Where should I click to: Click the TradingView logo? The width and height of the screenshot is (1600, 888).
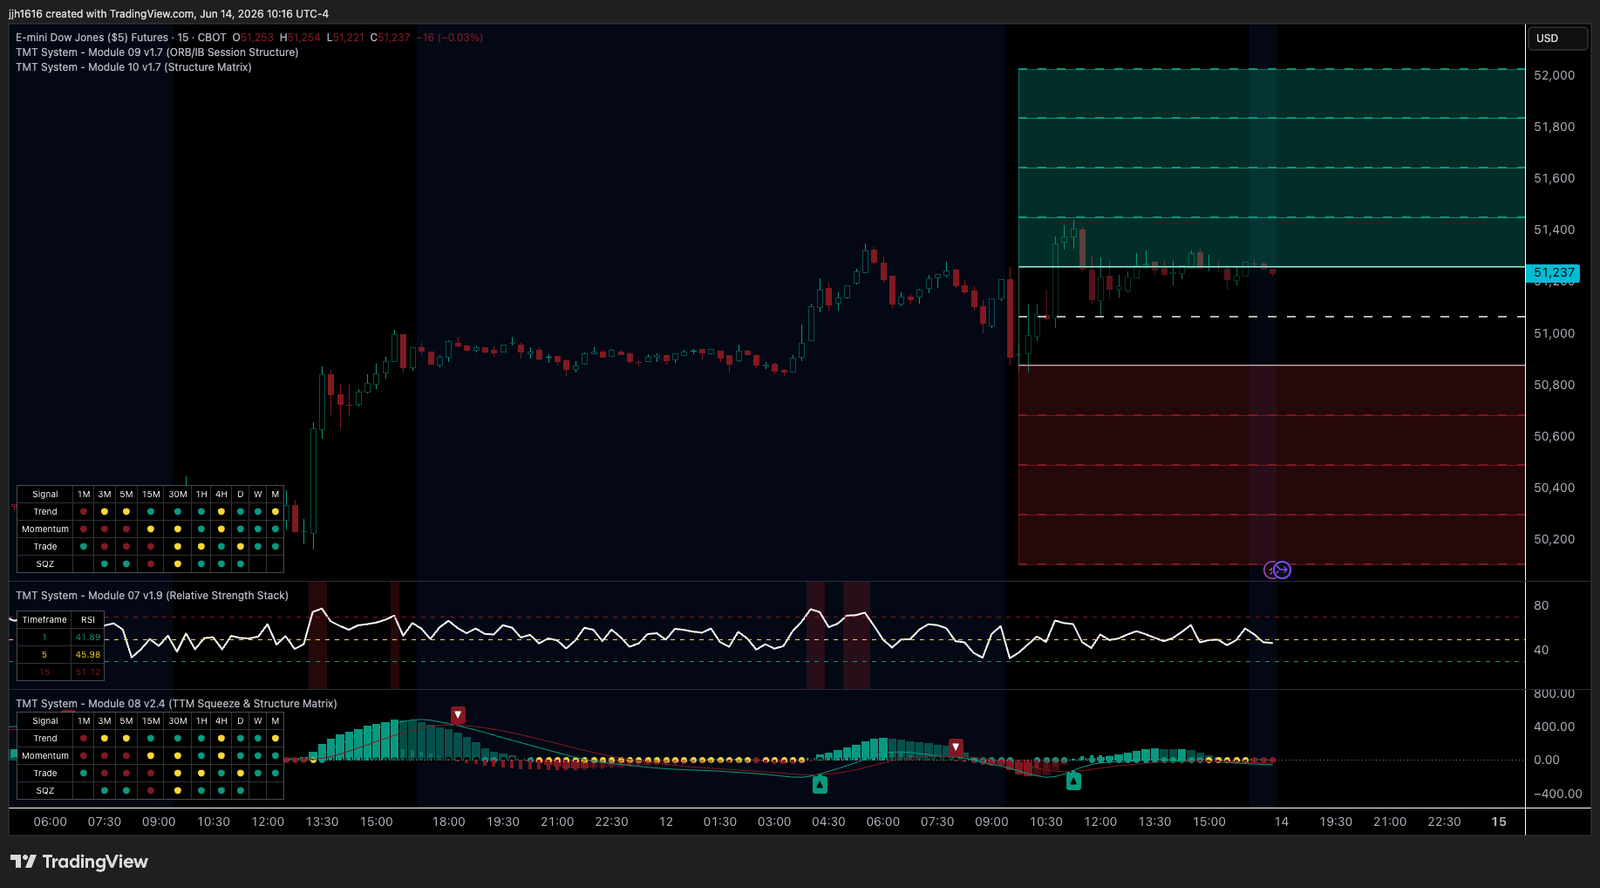(x=79, y=862)
